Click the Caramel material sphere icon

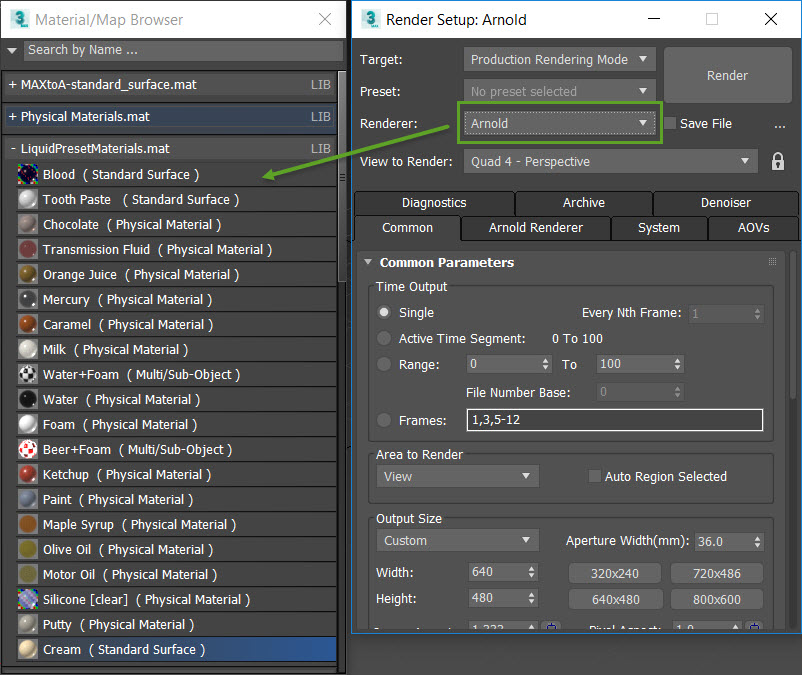click(x=28, y=325)
